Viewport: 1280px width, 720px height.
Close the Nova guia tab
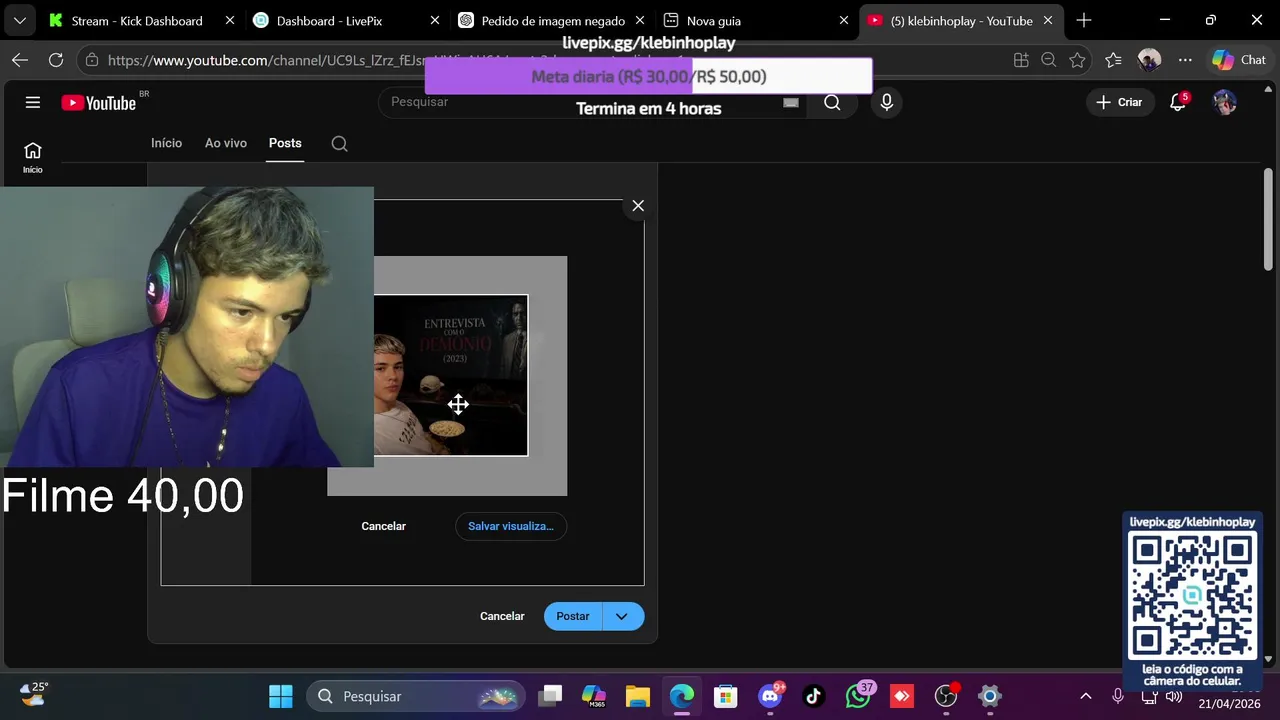coord(844,20)
